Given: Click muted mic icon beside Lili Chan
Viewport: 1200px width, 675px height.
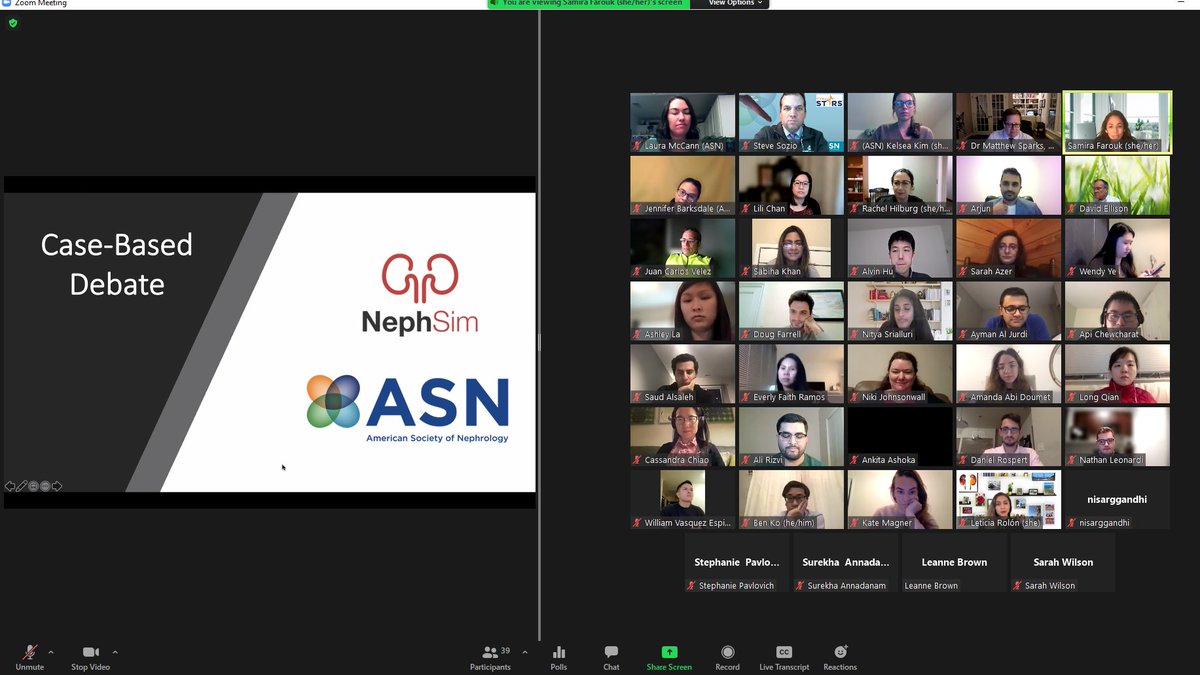Looking at the screenshot, I should (x=746, y=209).
